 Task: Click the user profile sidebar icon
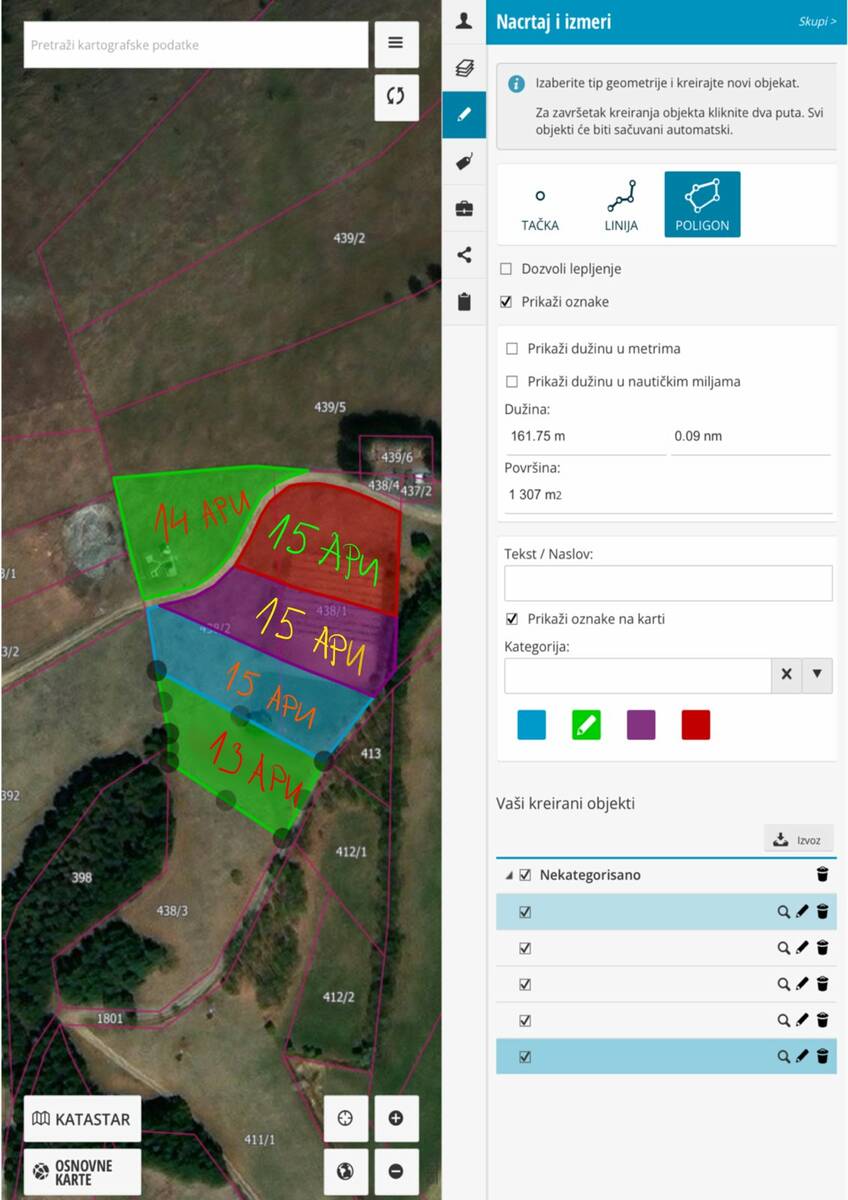point(464,21)
